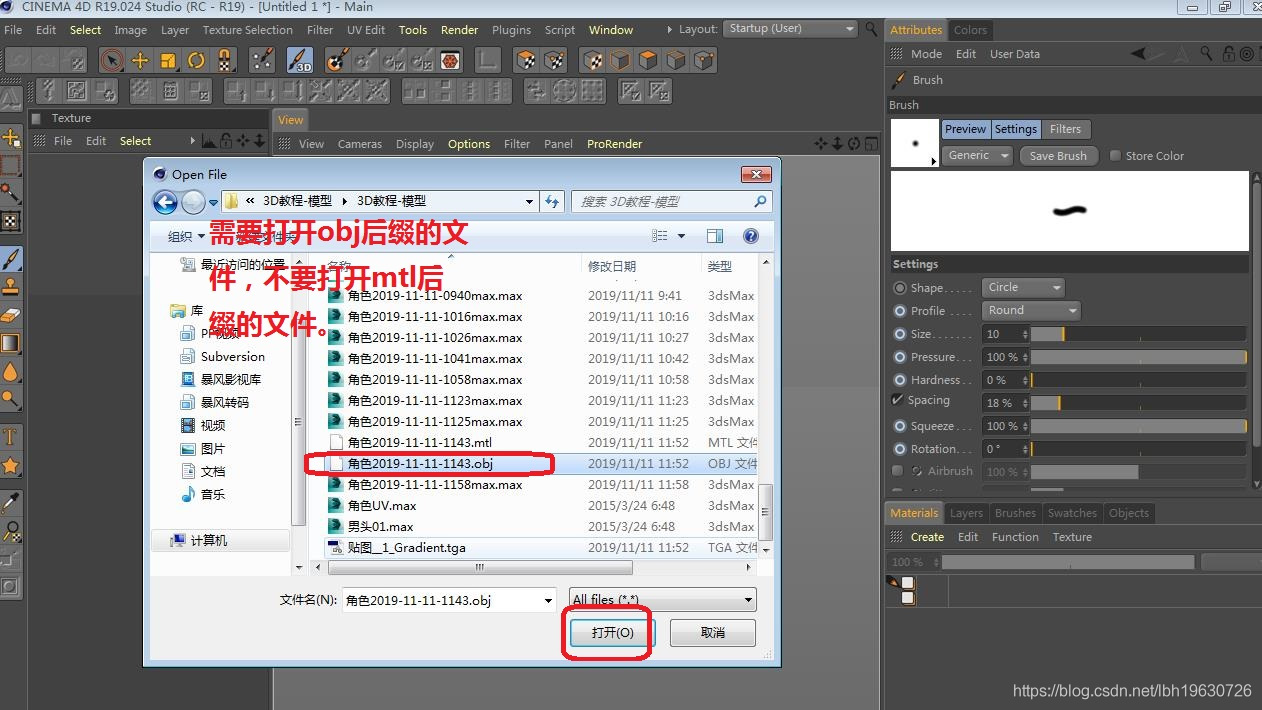The width and height of the screenshot is (1262, 710).
Task: Toggle the Hardness effector circle
Action: [900, 380]
